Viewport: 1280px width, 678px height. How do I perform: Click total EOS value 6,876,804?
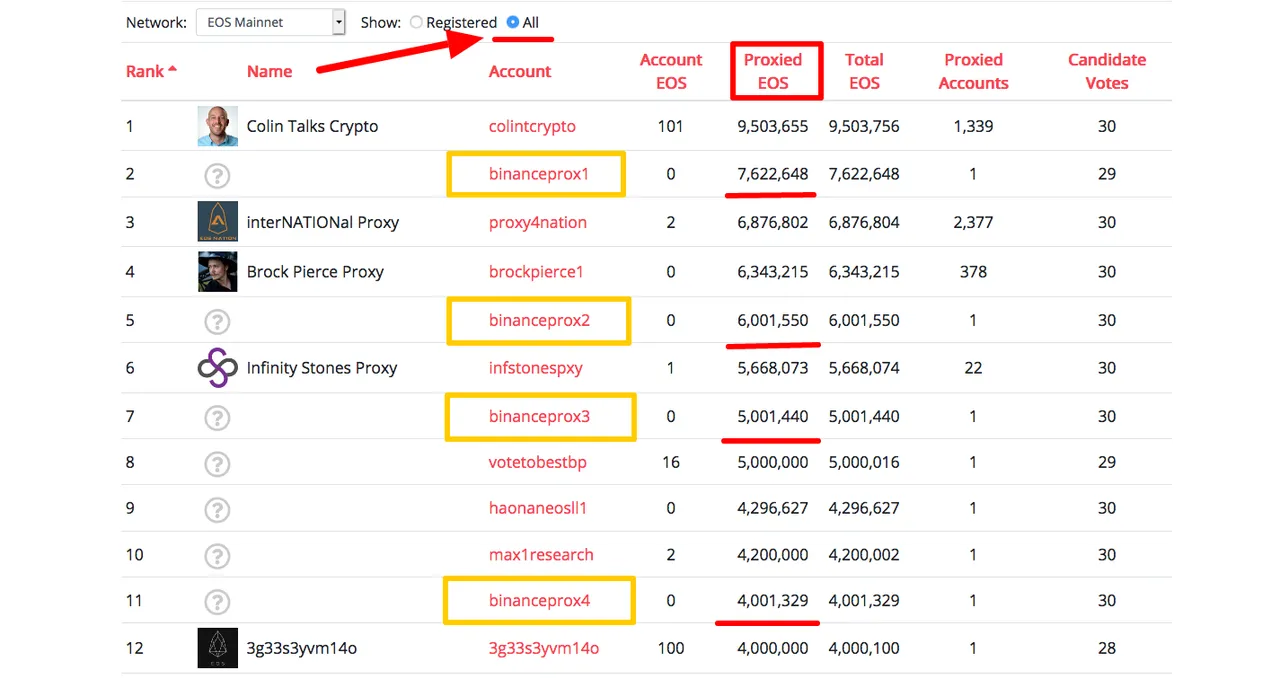tap(864, 222)
